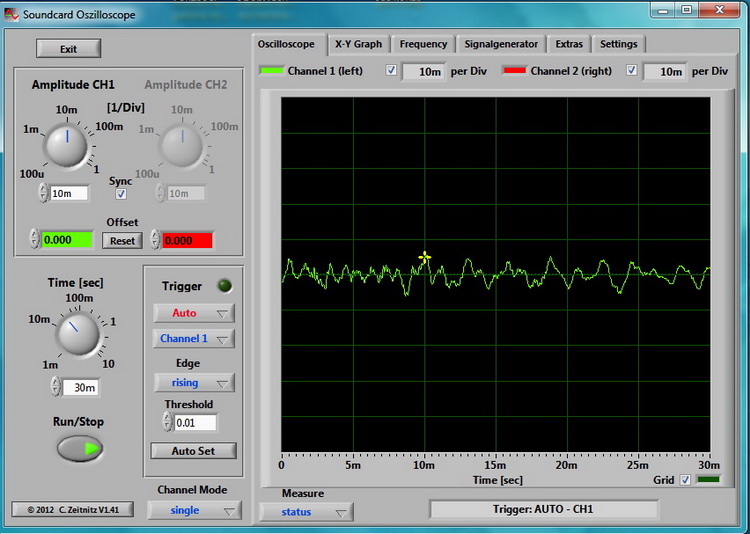
Task: Open the Measure status dropdown
Action: [x=306, y=512]
